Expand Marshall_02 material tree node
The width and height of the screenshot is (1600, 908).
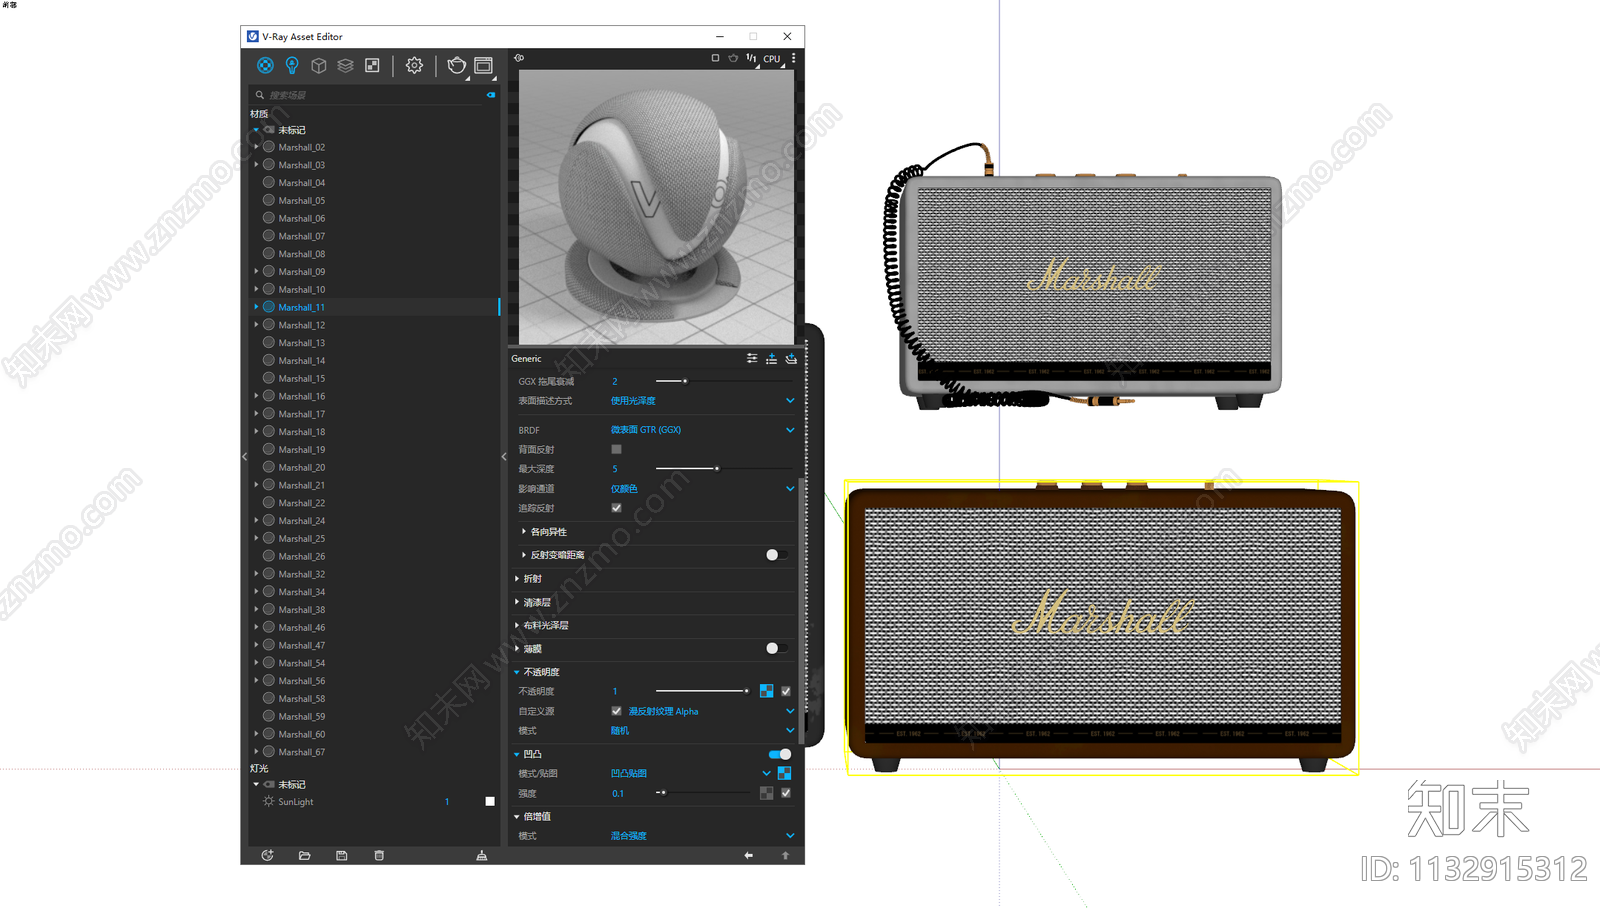[257, 147]
